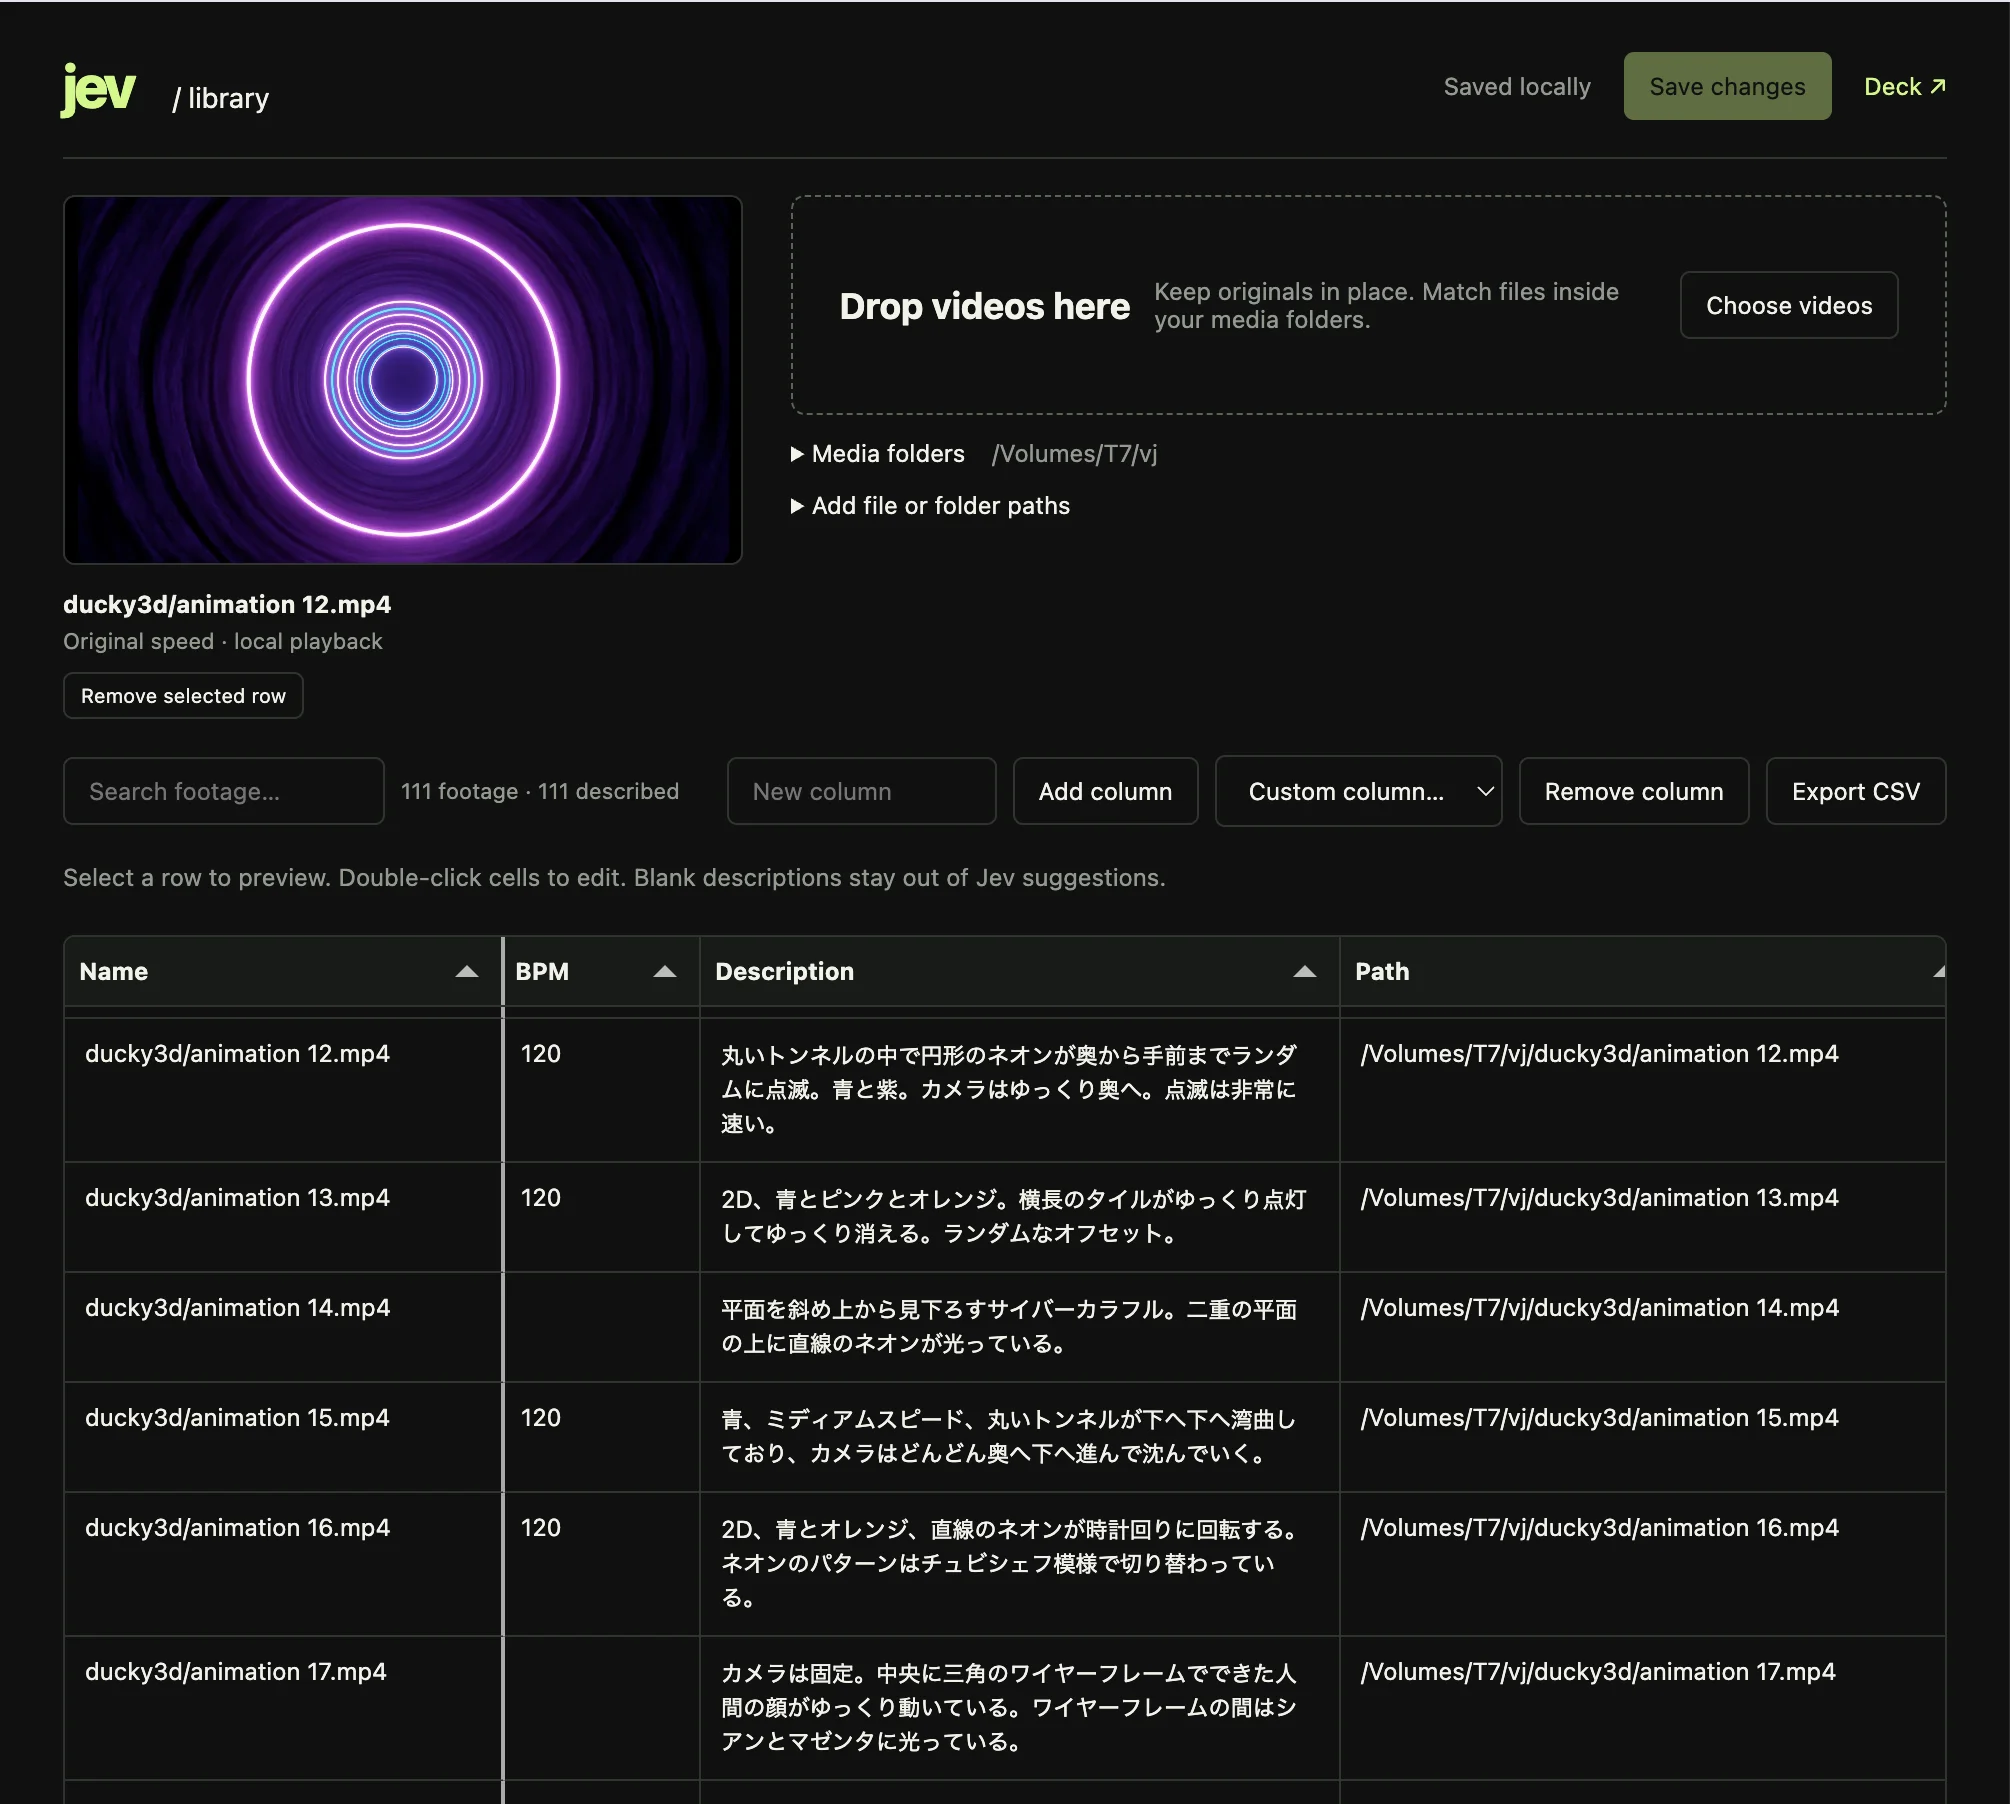Click BPM cell of animation 15.mp4
Screen dimensions: 2010x1804
click(601, 1437)
